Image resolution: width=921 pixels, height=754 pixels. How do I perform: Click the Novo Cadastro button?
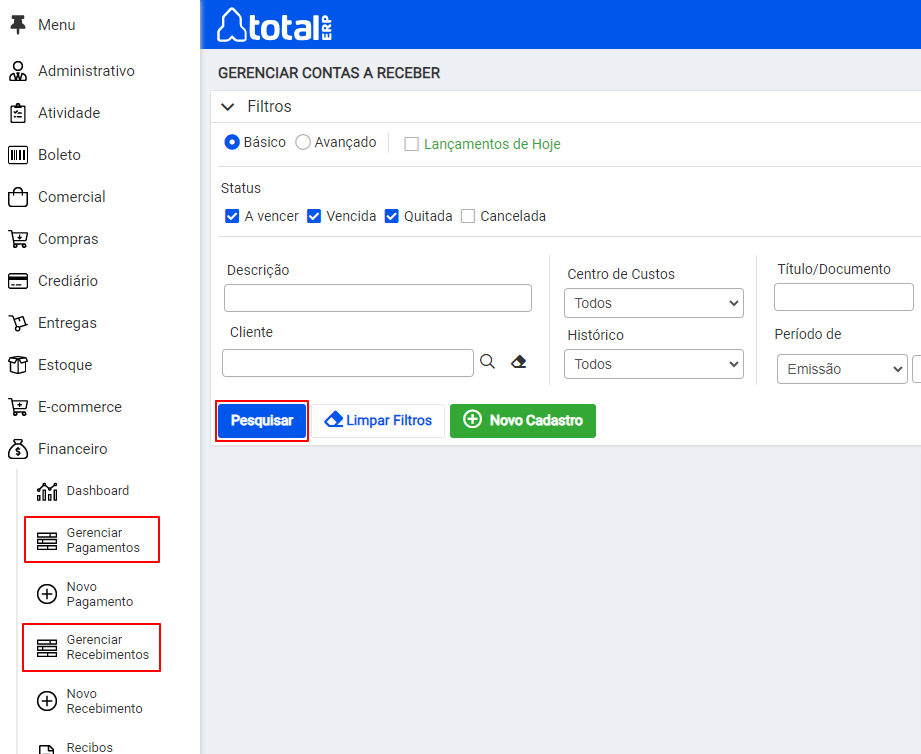(x=523, y=420)
